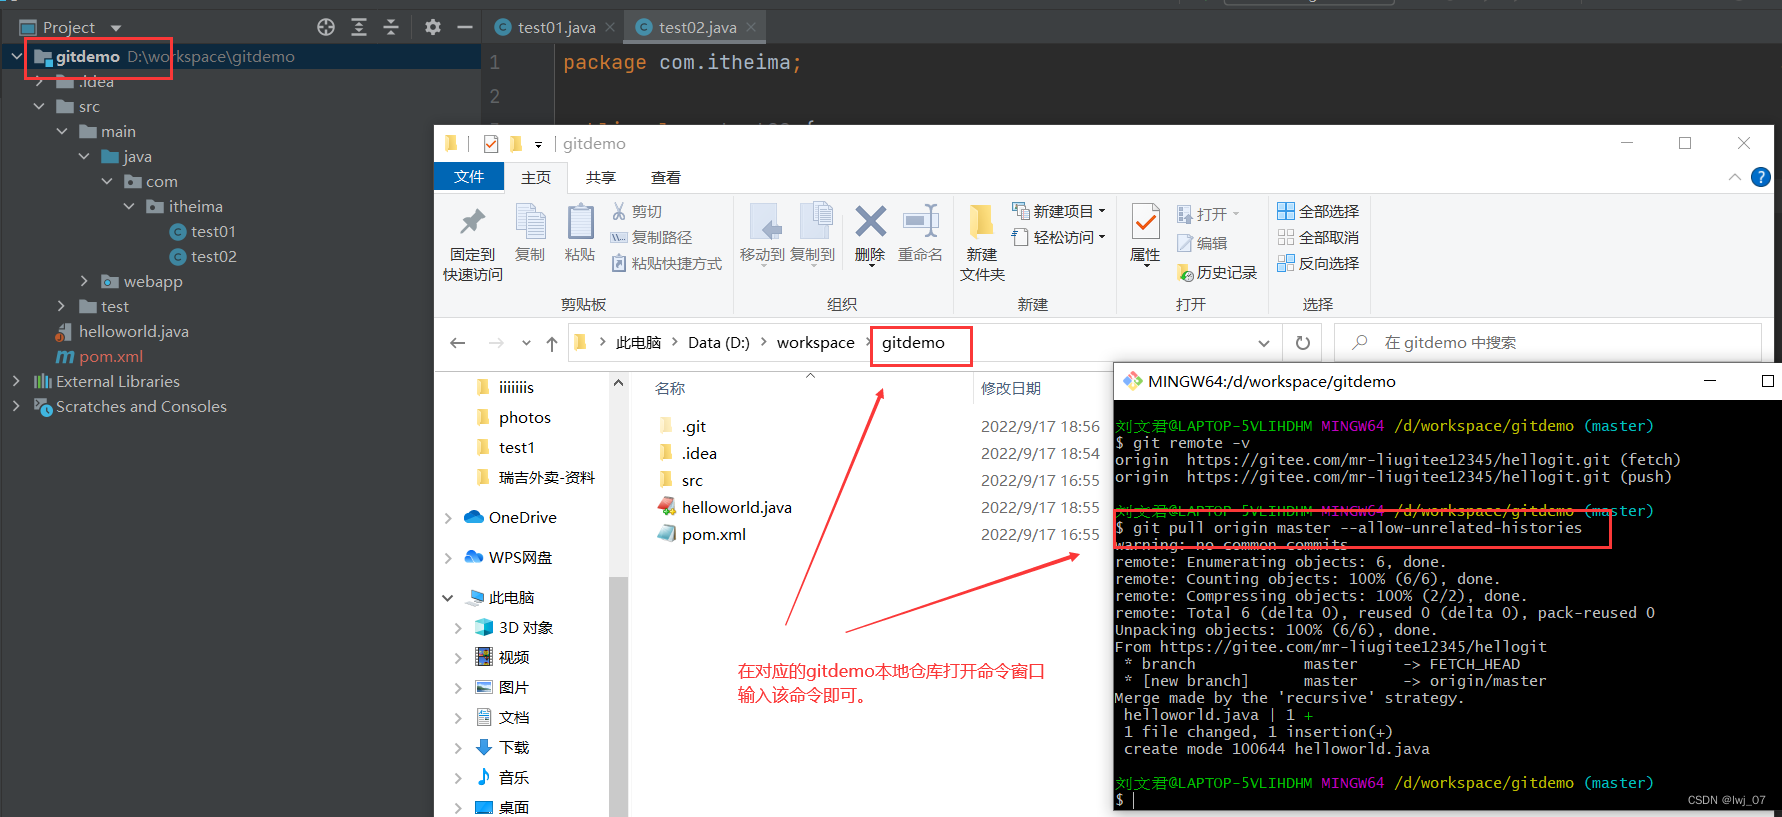This screenshot has width=1782, height=817.
Task: Collapse the src folder in Project tree
Action: tap(39, 106)
